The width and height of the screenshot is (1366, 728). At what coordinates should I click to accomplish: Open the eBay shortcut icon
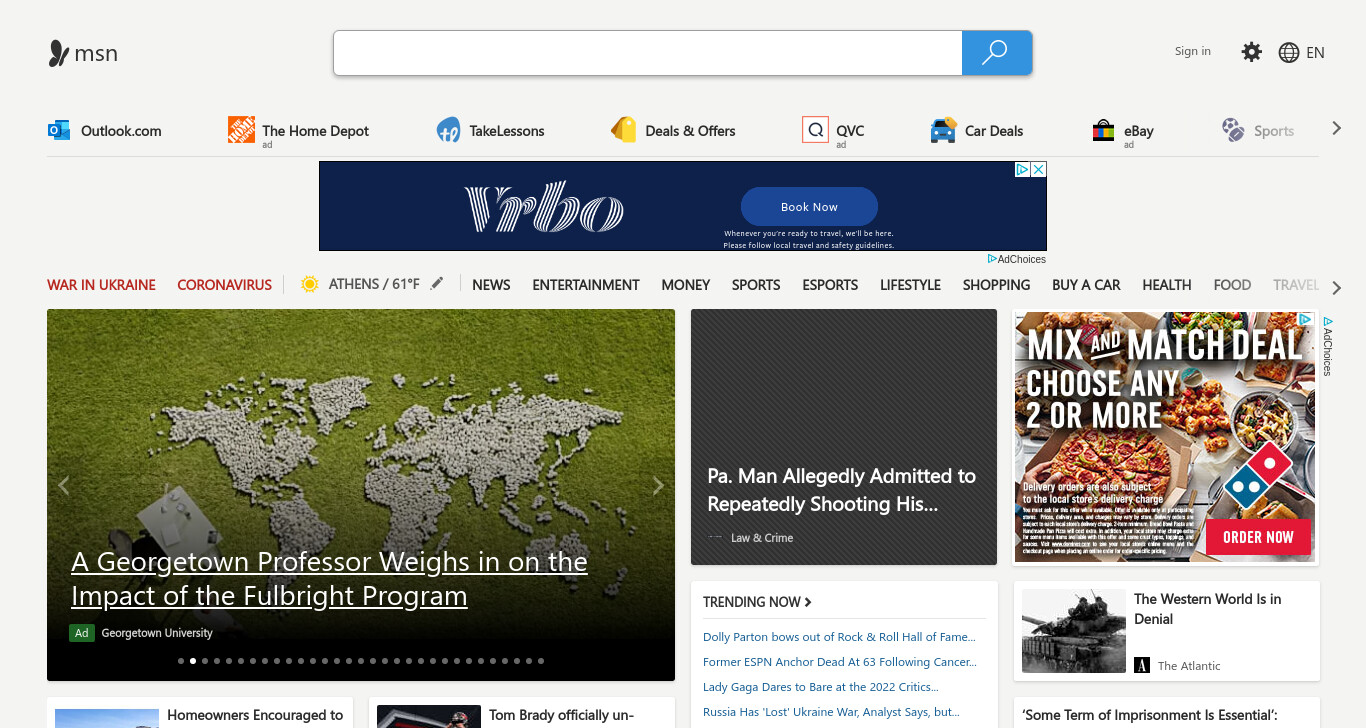[1103, 130]
